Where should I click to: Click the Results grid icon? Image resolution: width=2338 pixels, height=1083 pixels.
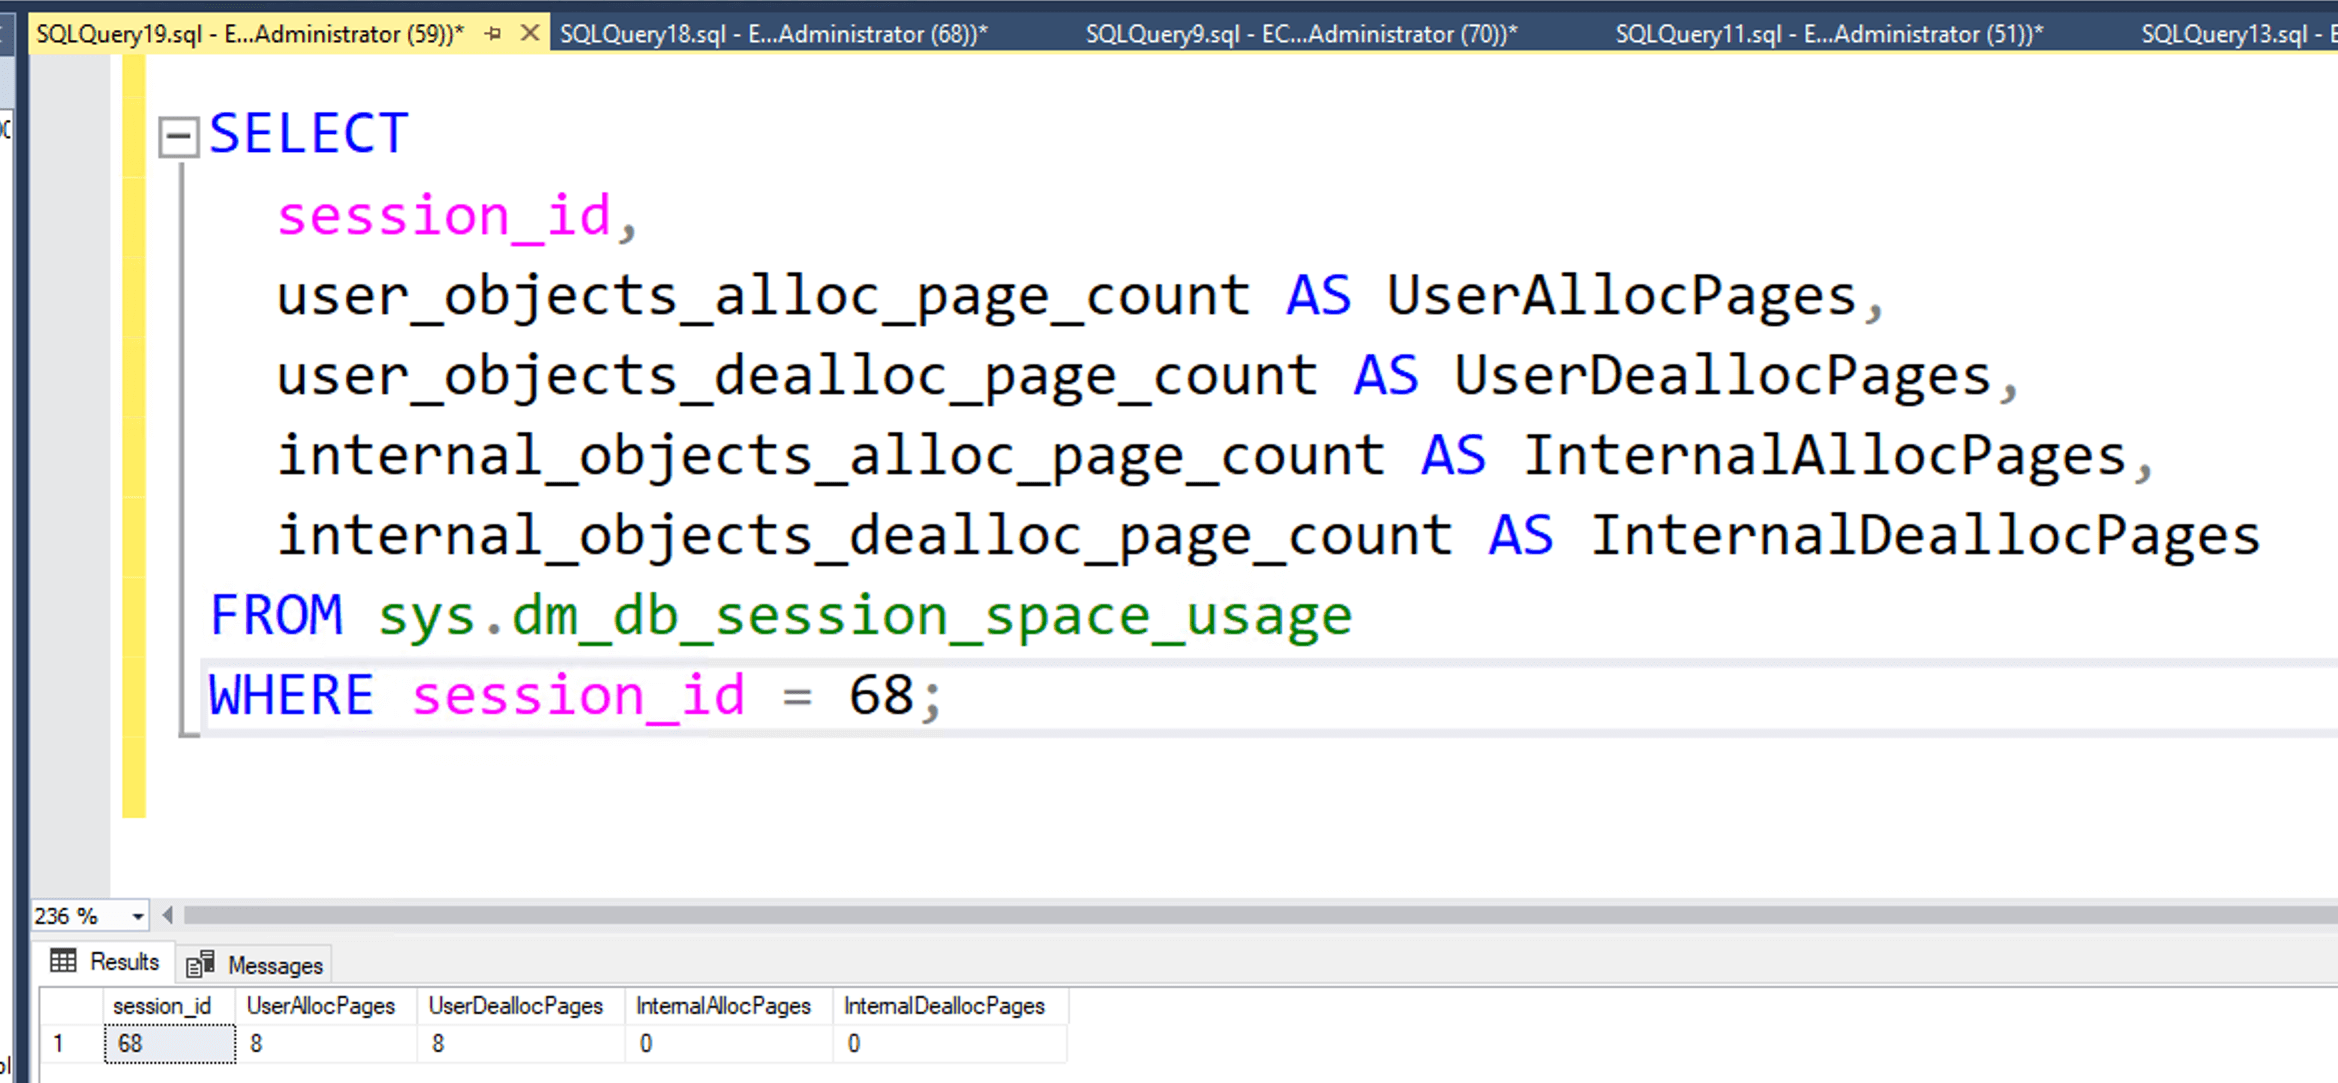[x=63, y=961]
